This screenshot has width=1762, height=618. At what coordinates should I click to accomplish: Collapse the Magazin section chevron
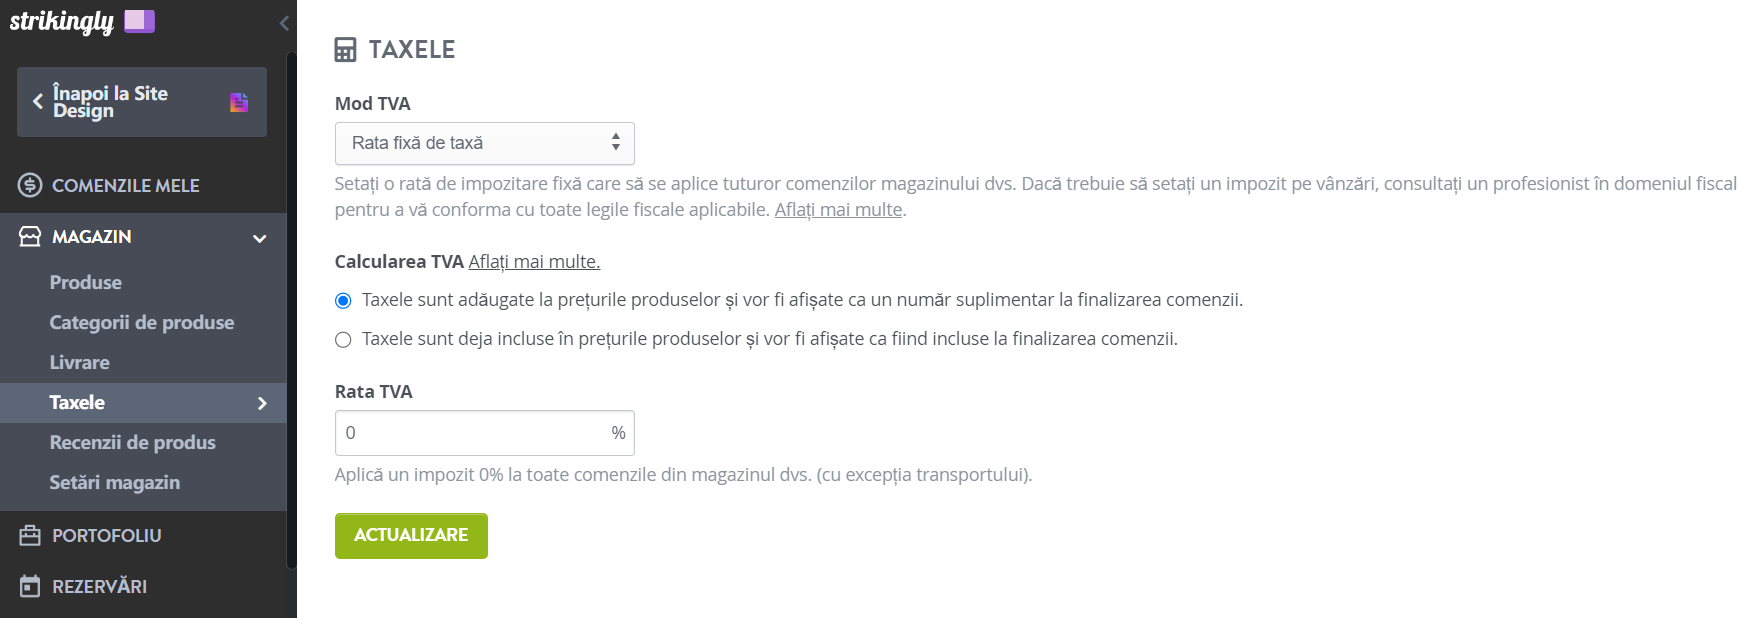260,238
